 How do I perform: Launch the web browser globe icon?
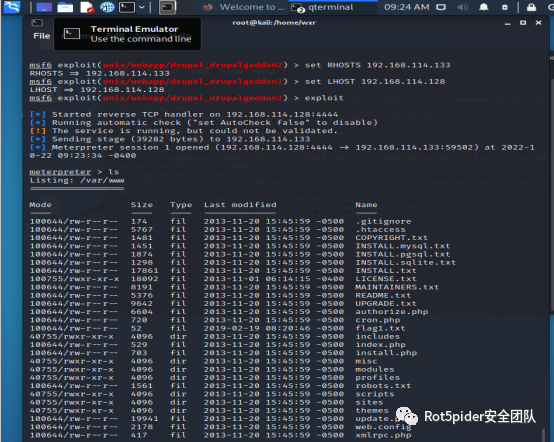click(107, 7)
